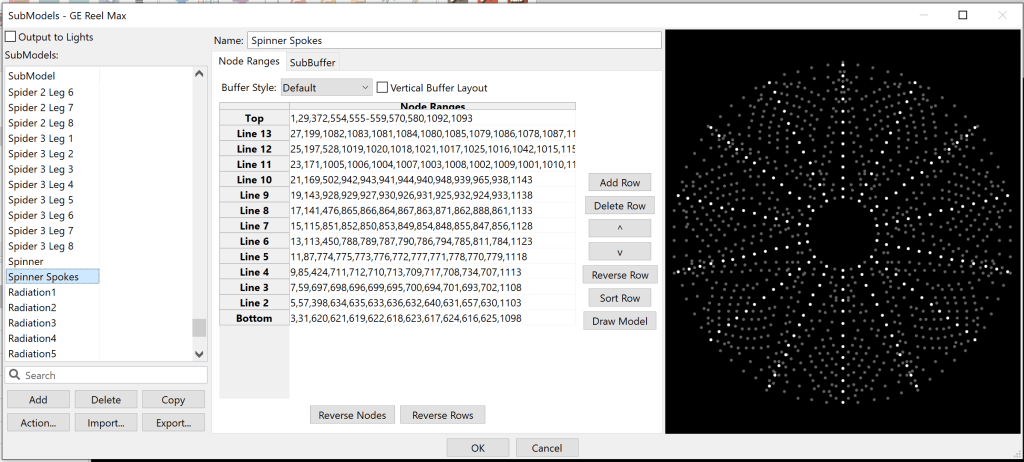The width and height of the screenshot is (1024, 462).
Task: Select the Line 13 row header
Action: tap(254, 133)
